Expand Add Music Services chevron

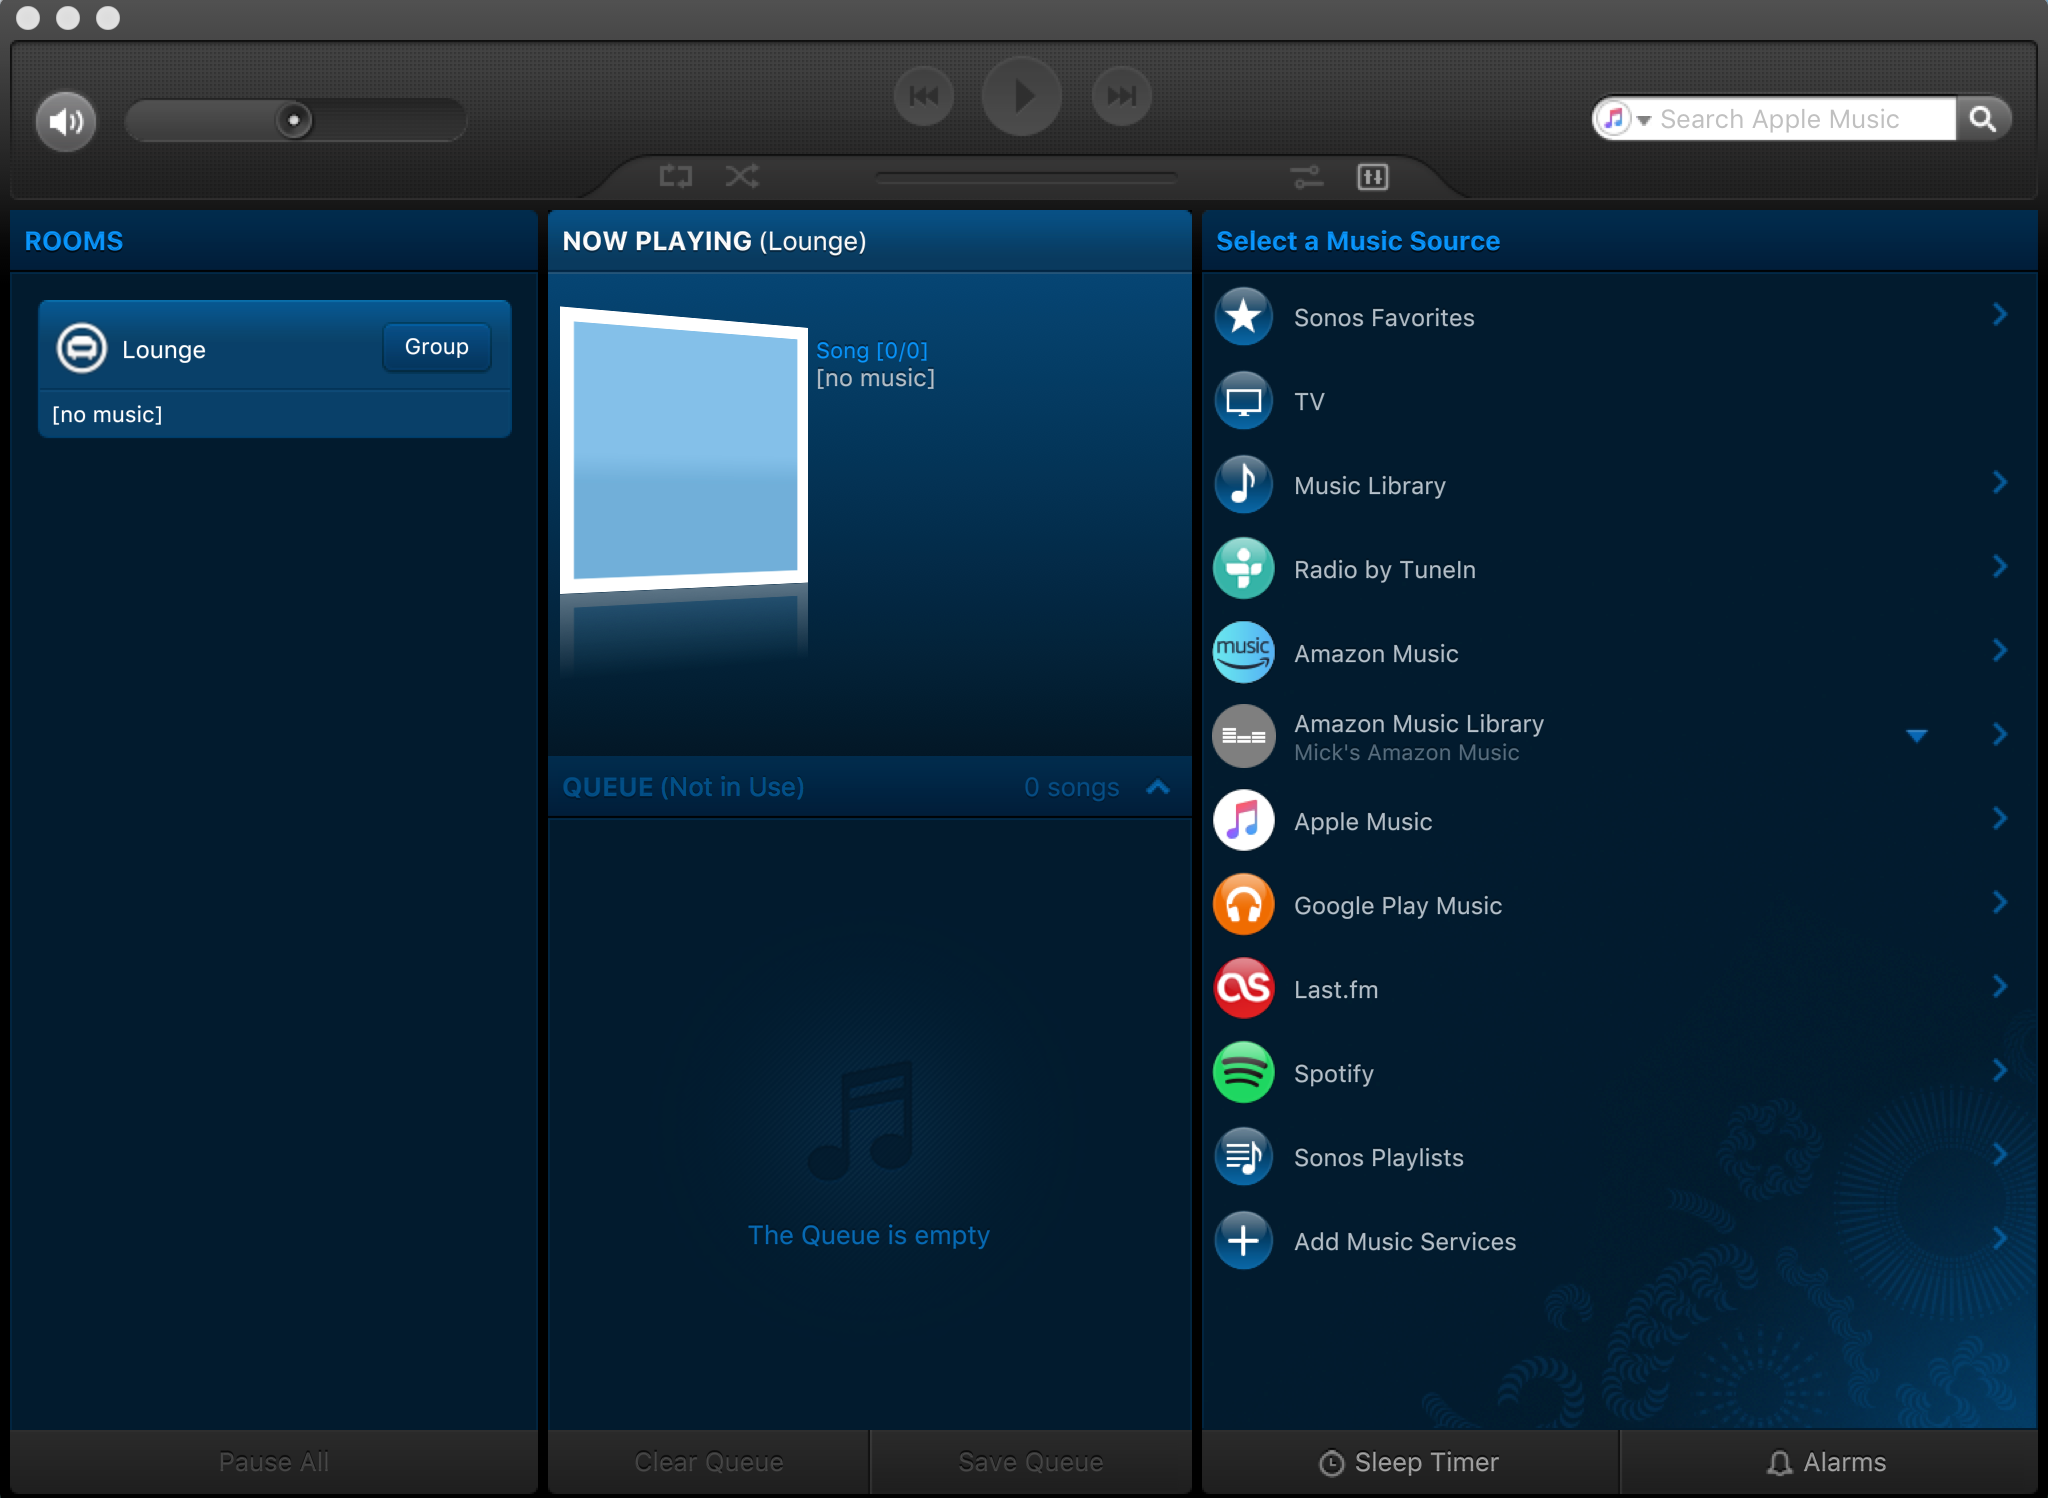[2000, 1239]
